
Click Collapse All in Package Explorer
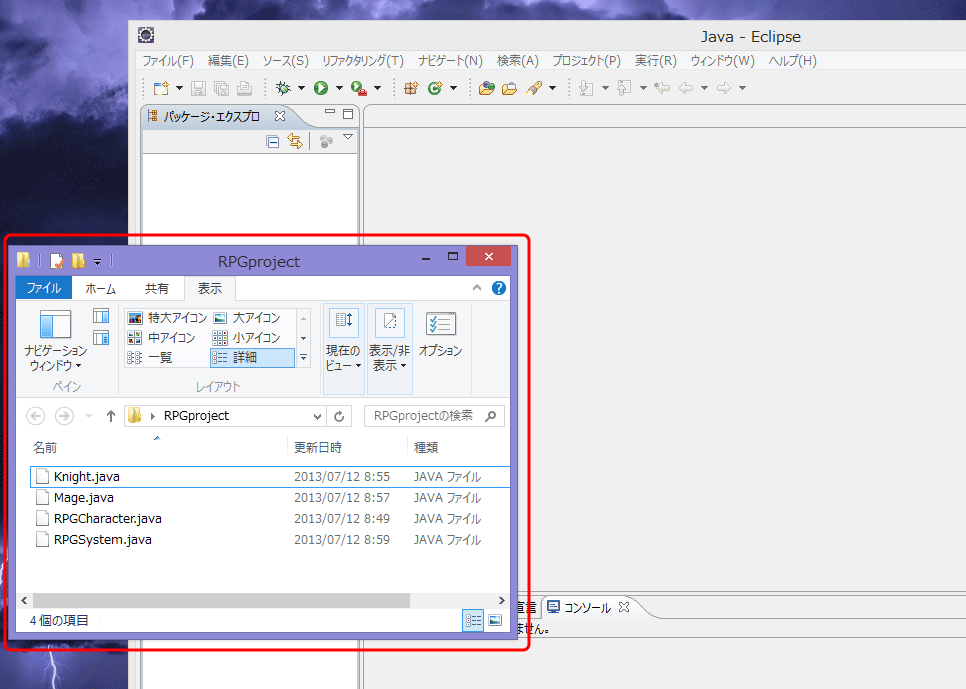coord(272,142)
